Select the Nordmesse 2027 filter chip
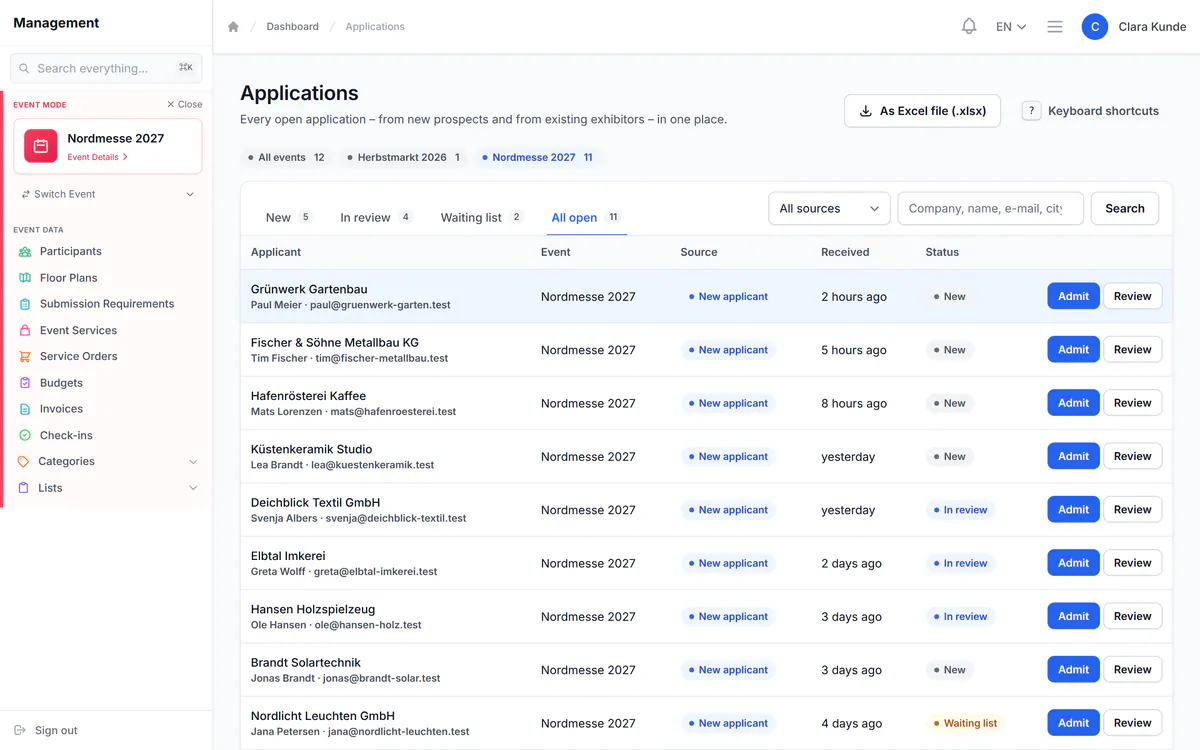1200x750 pixels. [x=537, y=157]
